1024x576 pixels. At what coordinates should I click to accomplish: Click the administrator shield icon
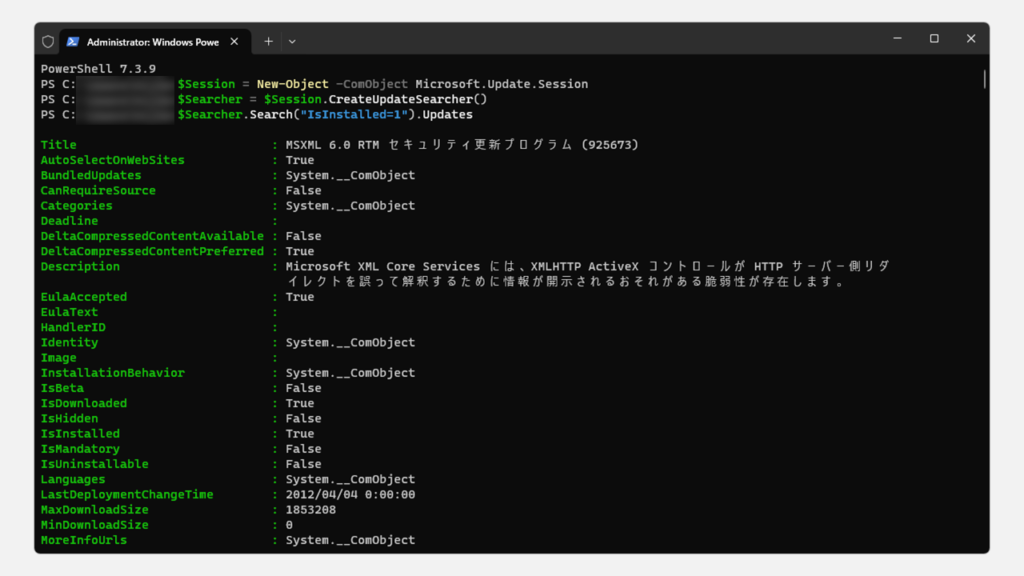[48, 41]
